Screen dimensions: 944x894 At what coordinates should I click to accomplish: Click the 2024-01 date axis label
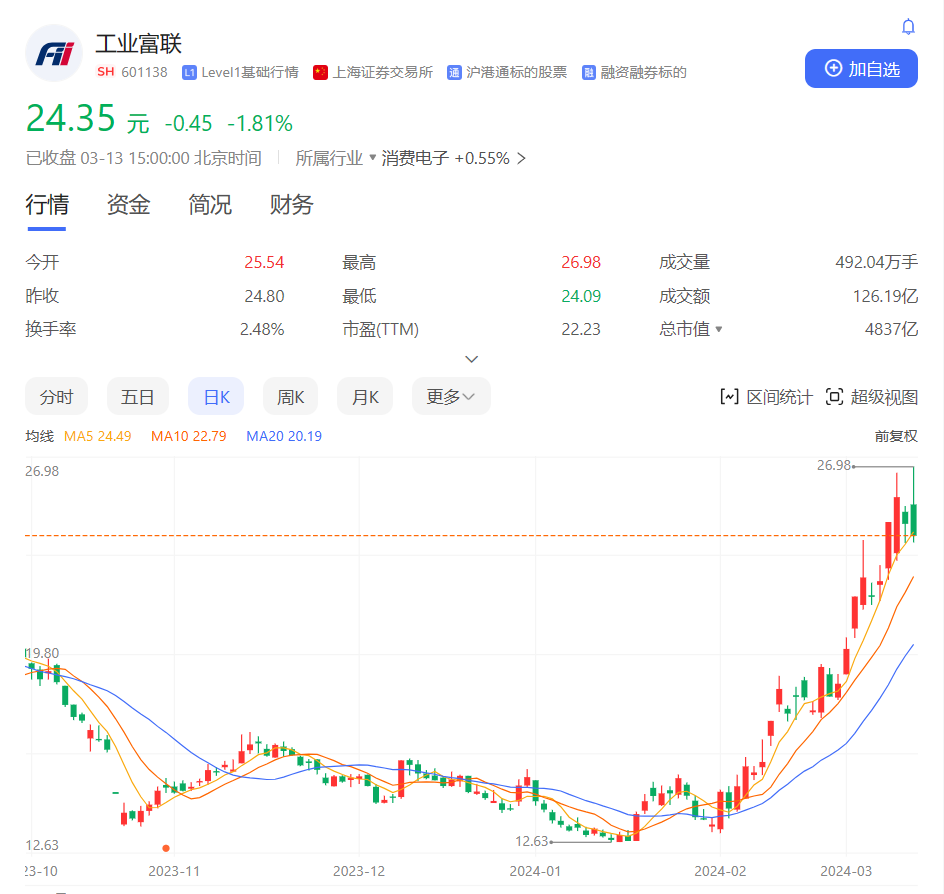coord(535,871)
